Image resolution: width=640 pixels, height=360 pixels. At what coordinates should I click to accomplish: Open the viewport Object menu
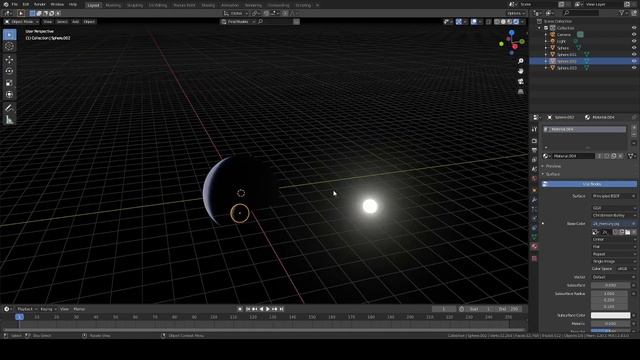pos(89,22)
